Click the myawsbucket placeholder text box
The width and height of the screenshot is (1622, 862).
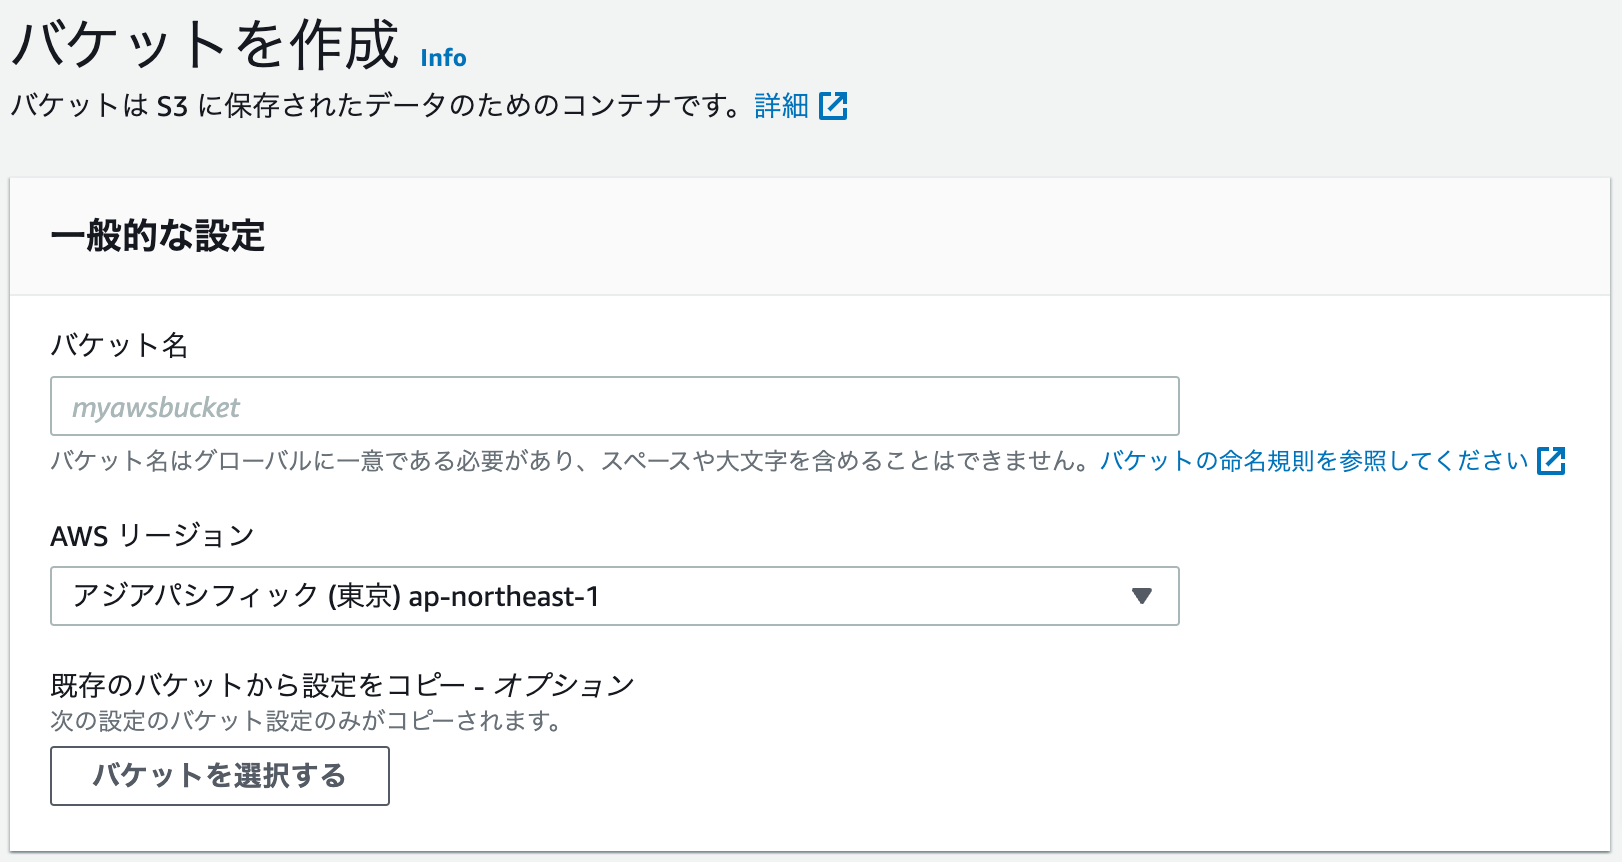(614, 406)
